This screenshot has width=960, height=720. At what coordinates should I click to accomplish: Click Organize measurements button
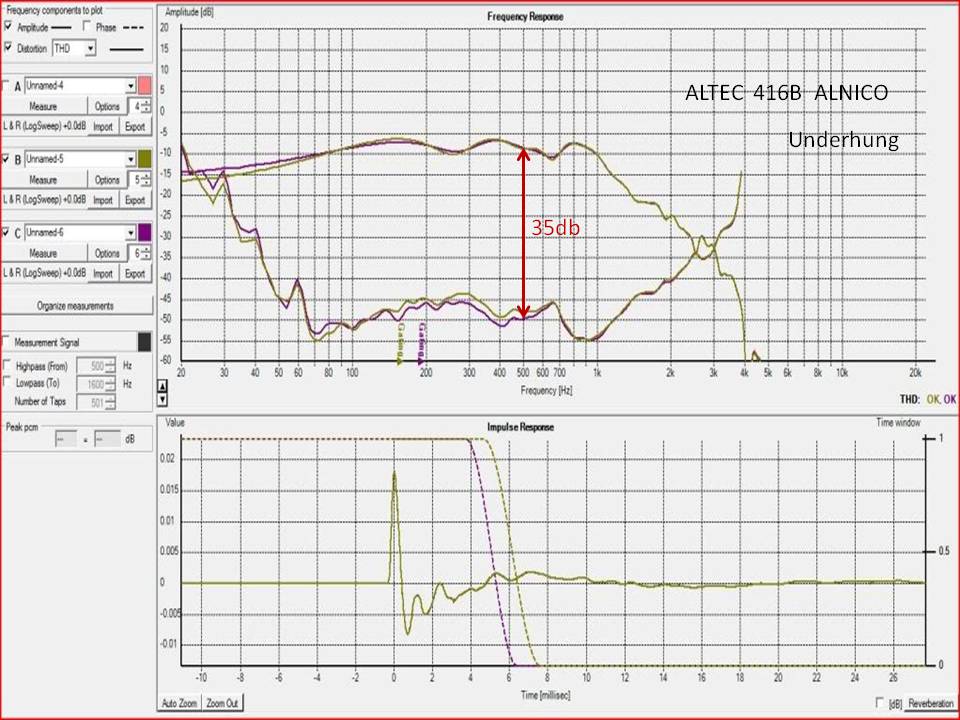76,306
